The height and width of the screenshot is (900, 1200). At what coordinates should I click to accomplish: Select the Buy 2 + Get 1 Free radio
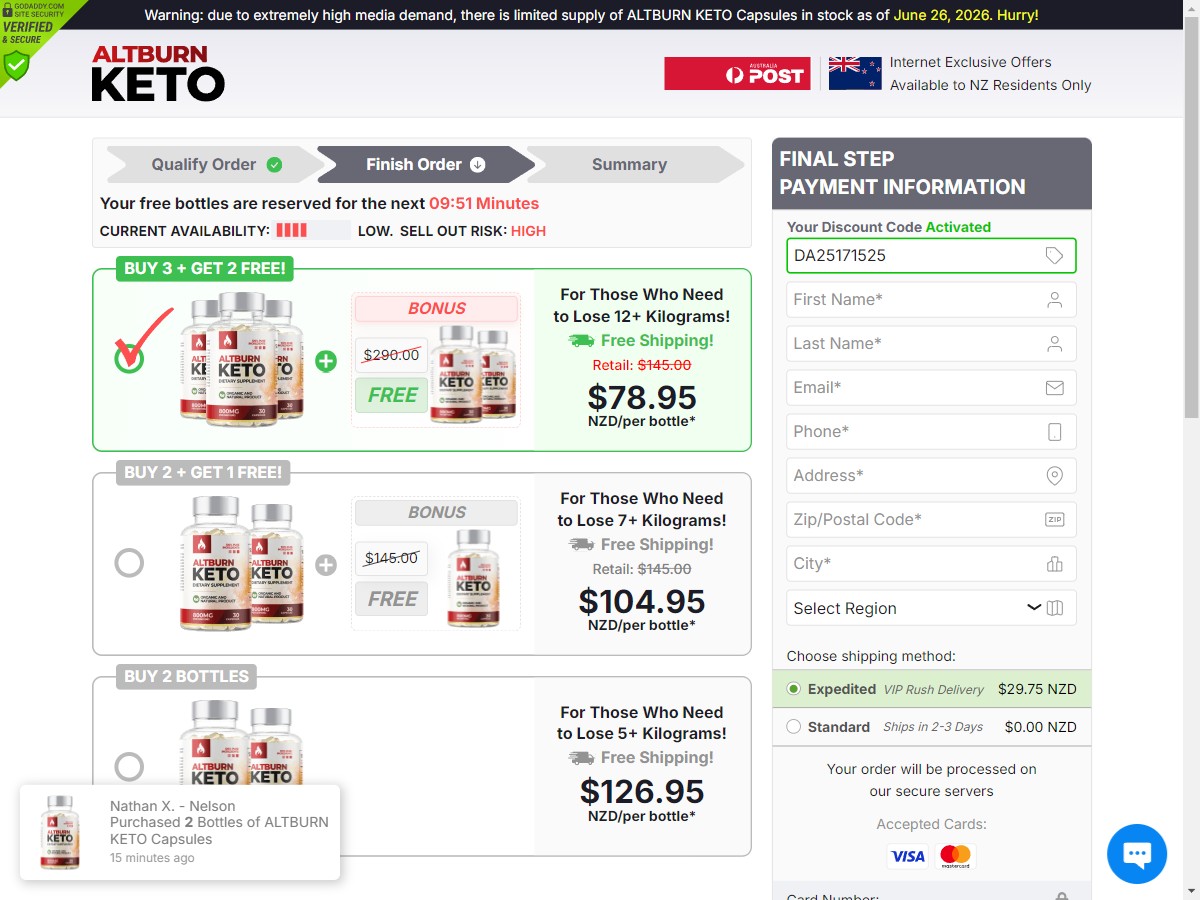[129, 563]
